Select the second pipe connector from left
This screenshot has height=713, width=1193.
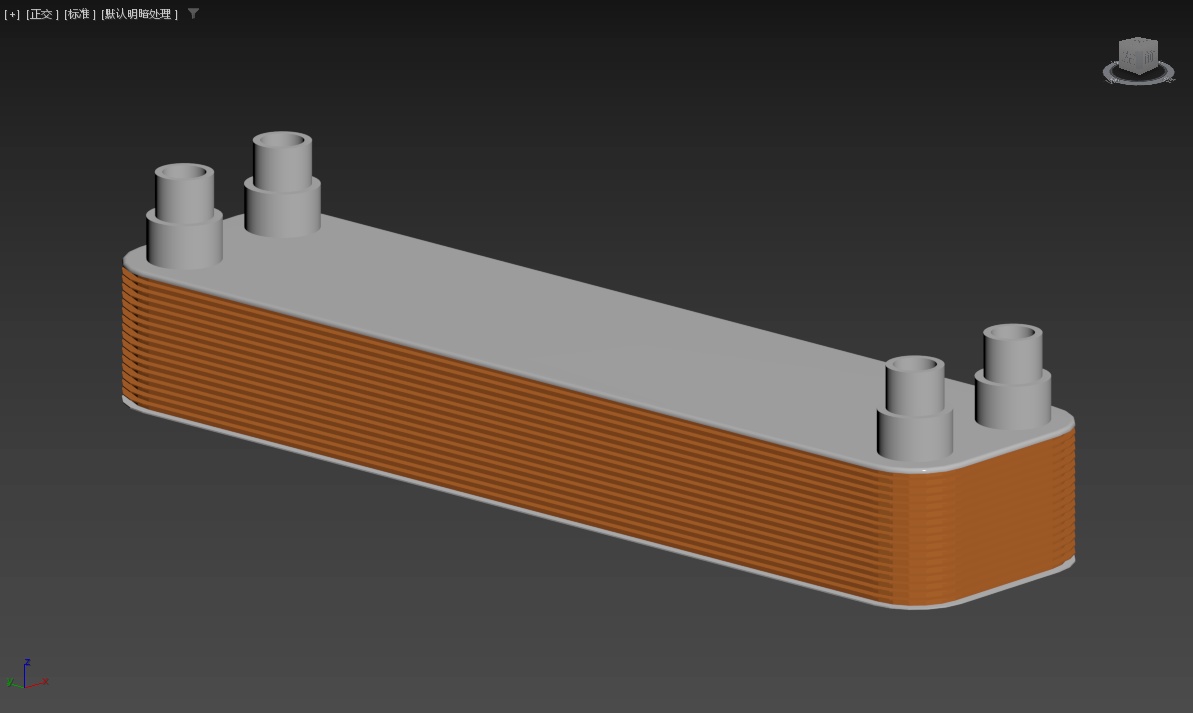282,190
